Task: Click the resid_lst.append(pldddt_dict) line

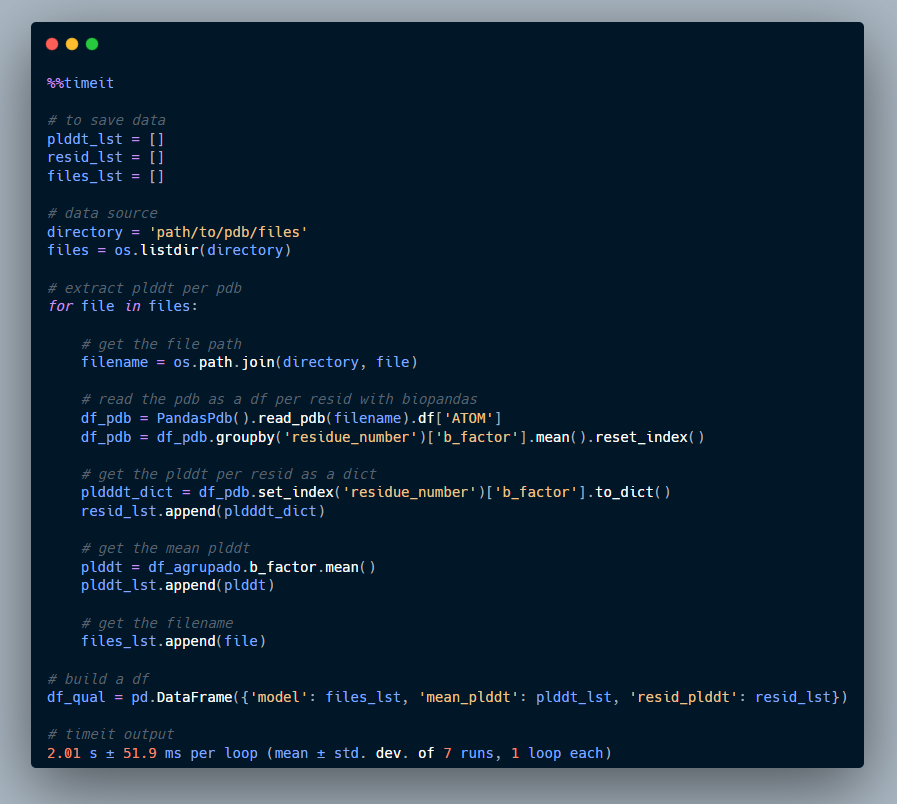Action: (x=203, y=511)
